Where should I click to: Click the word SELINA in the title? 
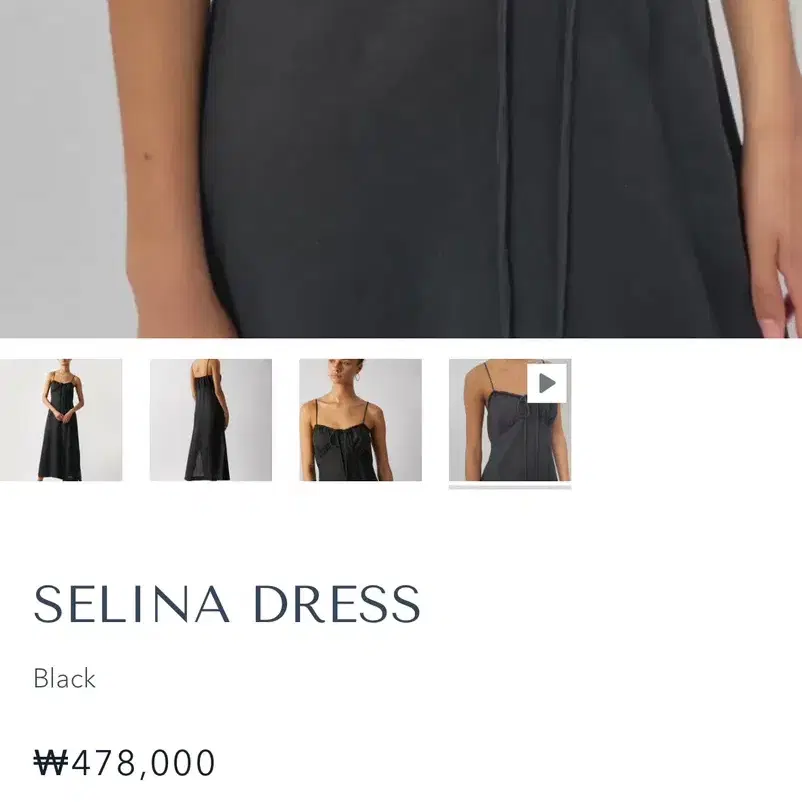tap(132, 604)
